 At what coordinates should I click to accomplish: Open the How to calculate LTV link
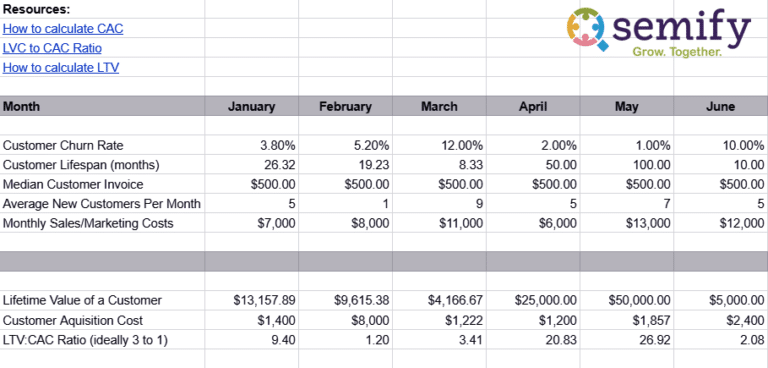coord(61,68)
